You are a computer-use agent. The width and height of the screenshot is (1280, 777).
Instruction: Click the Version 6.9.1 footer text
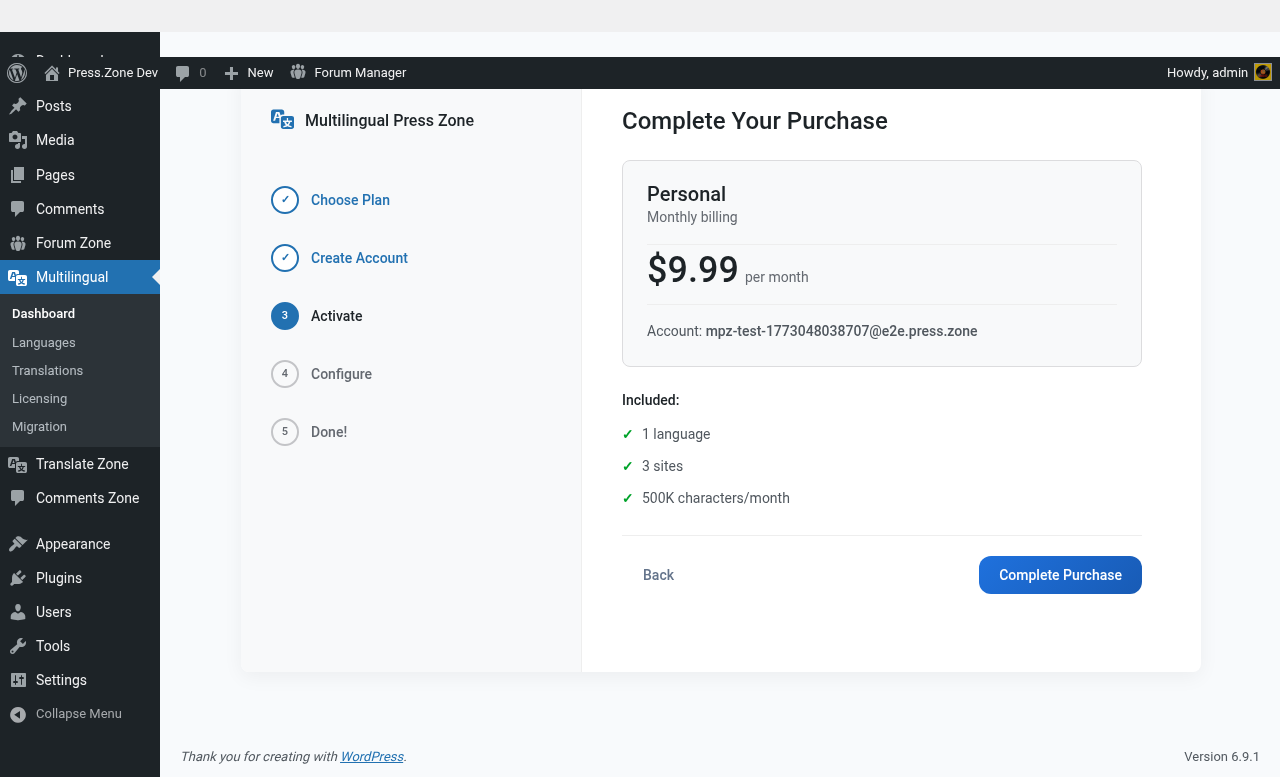point(1222,757)
